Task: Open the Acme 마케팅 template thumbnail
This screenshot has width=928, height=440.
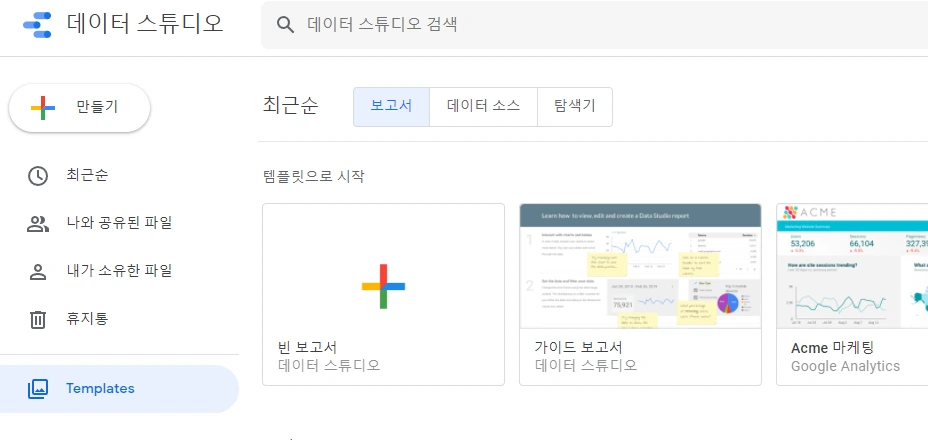Action: (852, 266)
